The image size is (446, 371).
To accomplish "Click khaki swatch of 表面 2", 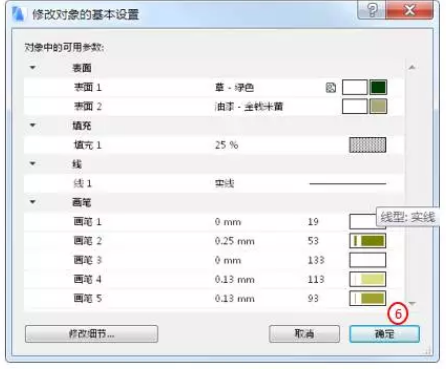I will point(378,106).
